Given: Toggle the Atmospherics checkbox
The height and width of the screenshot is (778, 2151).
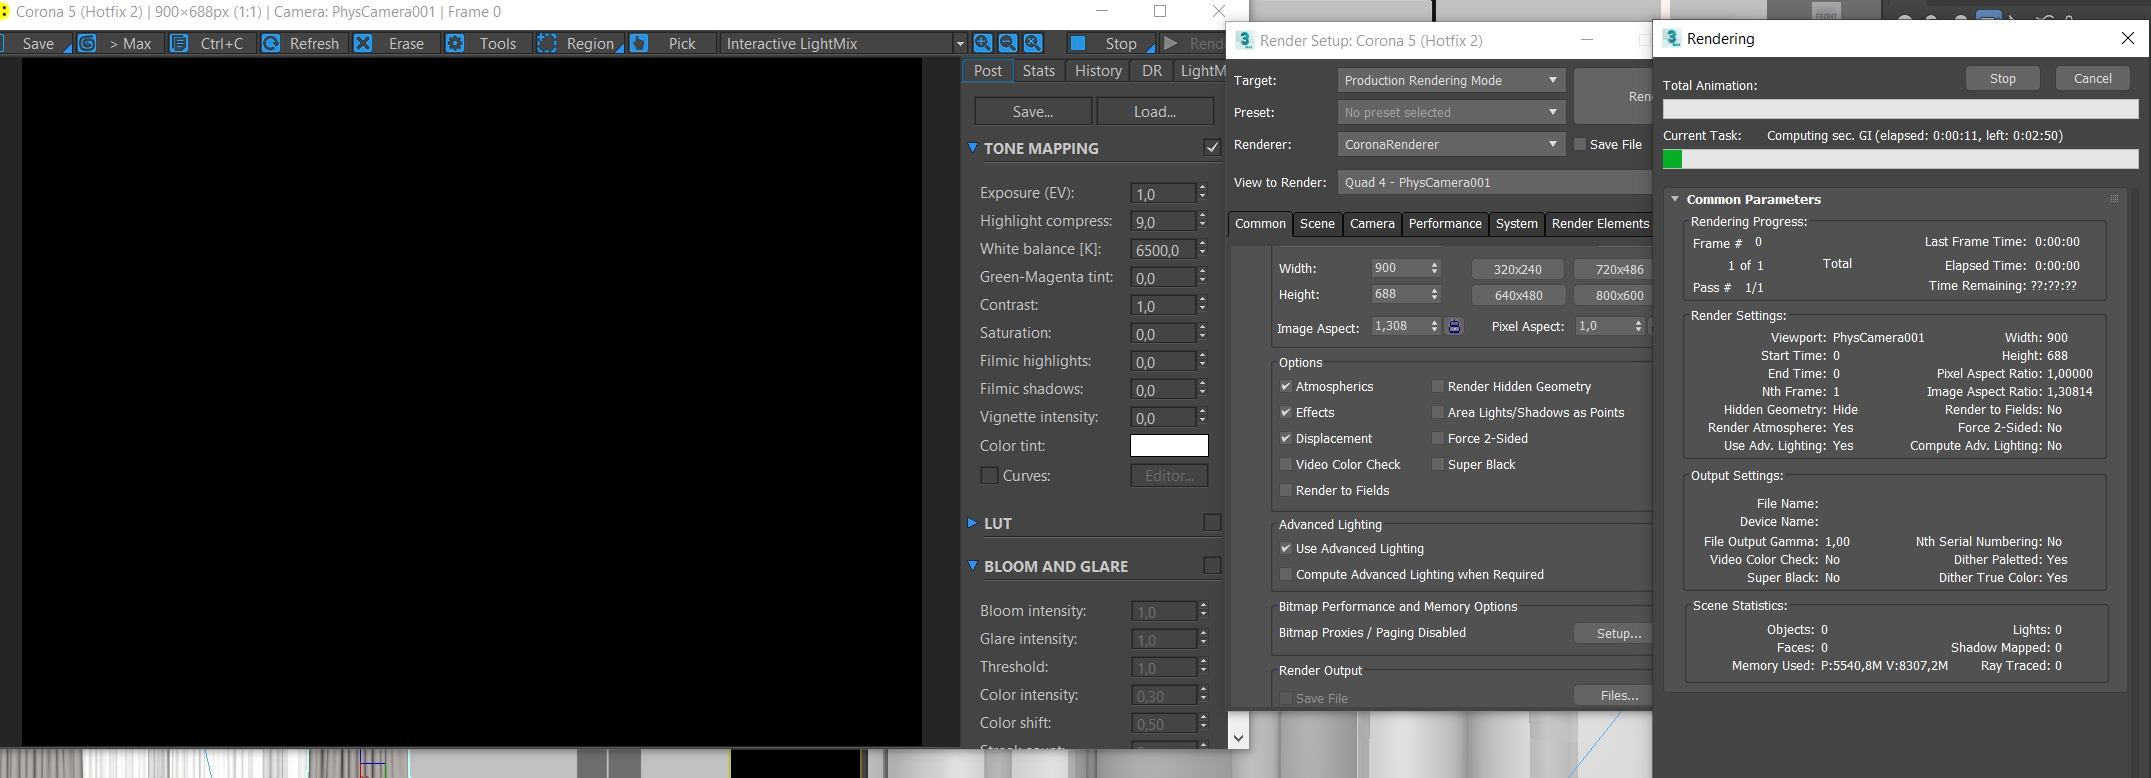Looking at the screenshot, I should [1286, 386].
